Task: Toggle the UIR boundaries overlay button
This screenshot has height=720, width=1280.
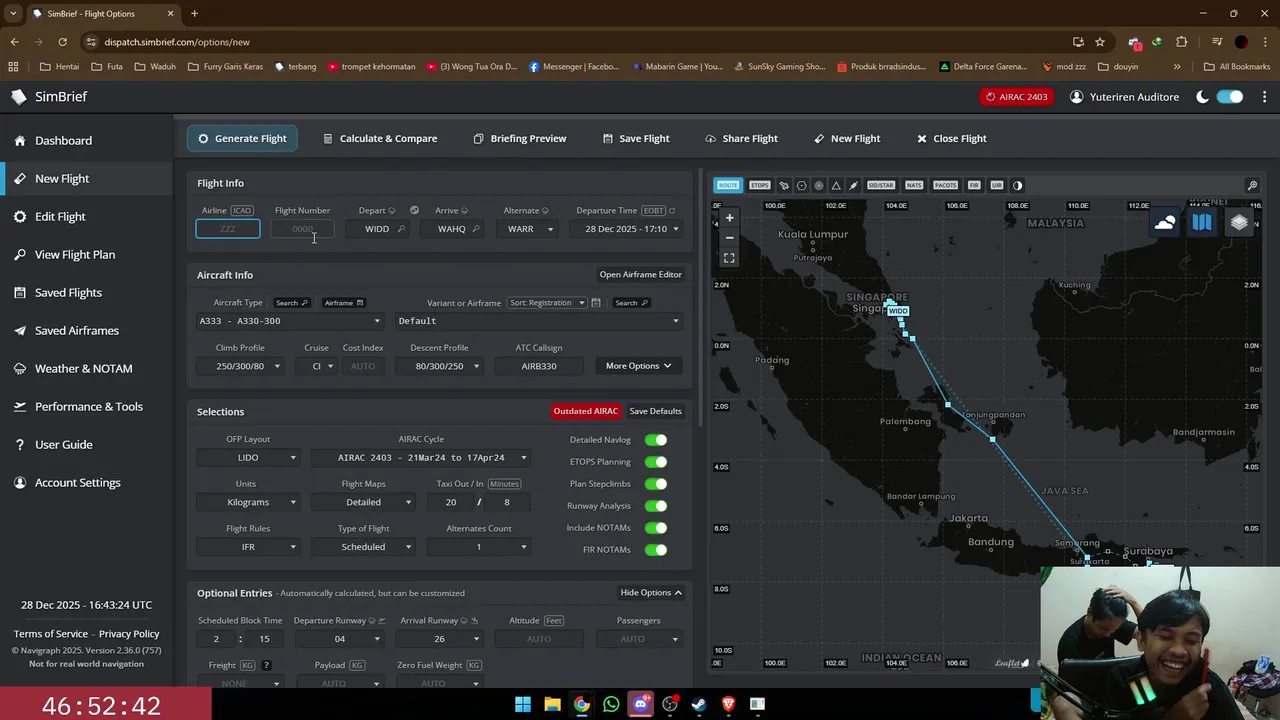Action: click(x=996, y=185)
